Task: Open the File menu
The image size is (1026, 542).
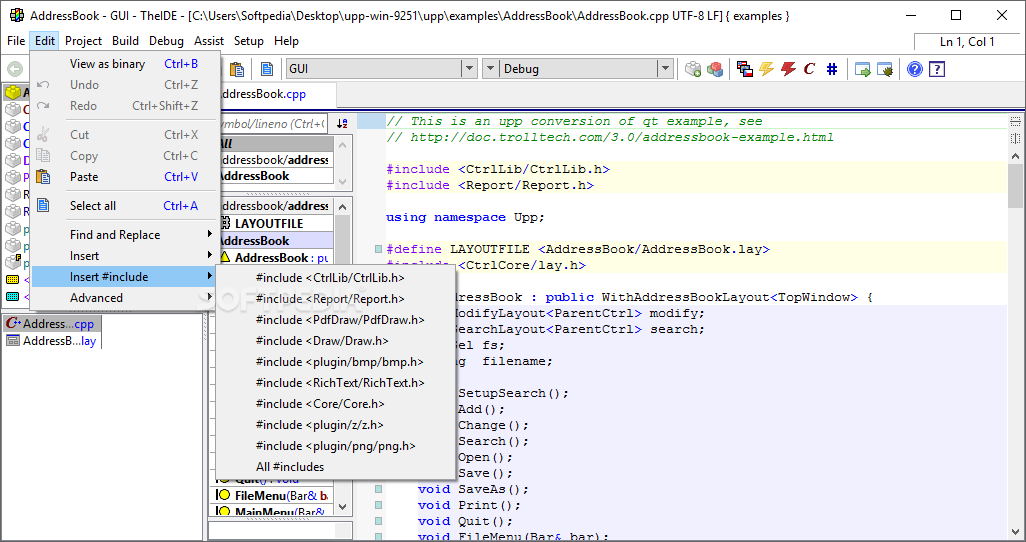Action: 16,41
